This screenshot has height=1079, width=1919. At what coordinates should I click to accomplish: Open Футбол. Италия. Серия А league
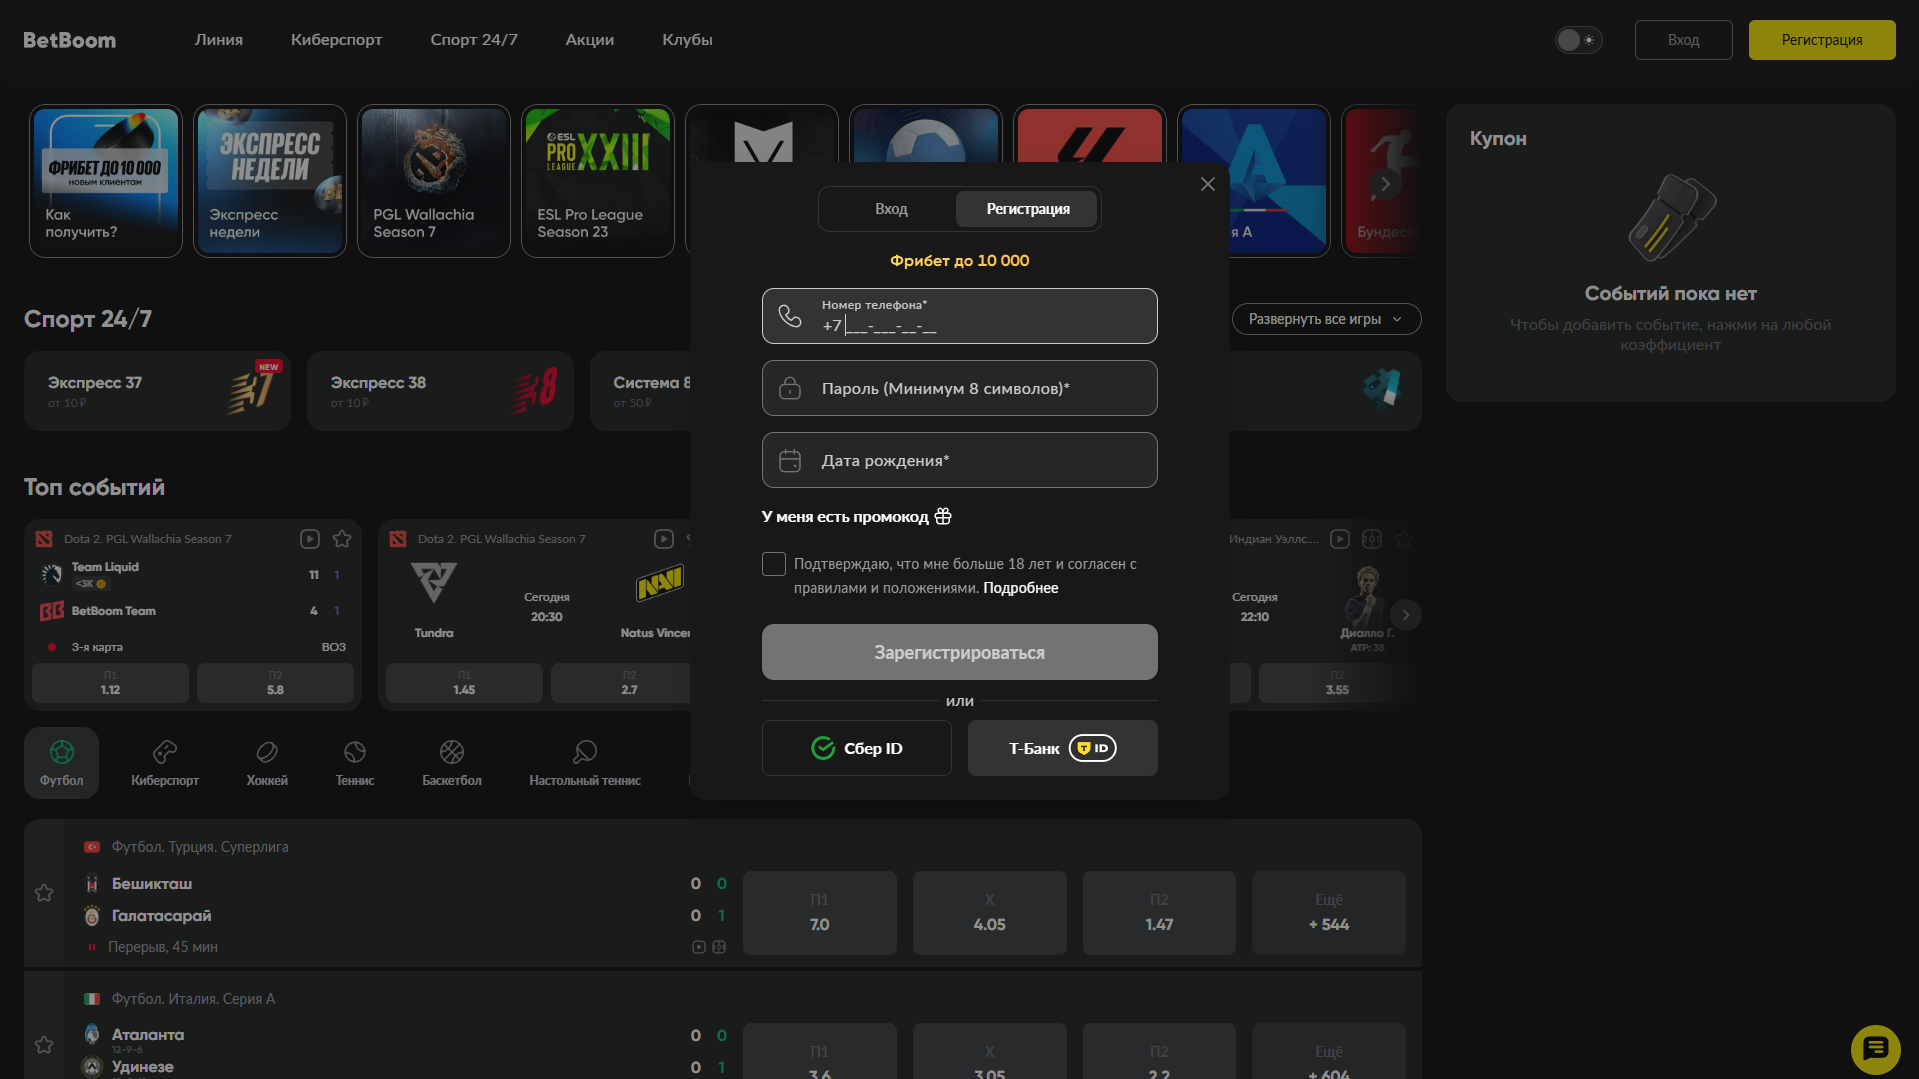point(193,999)
